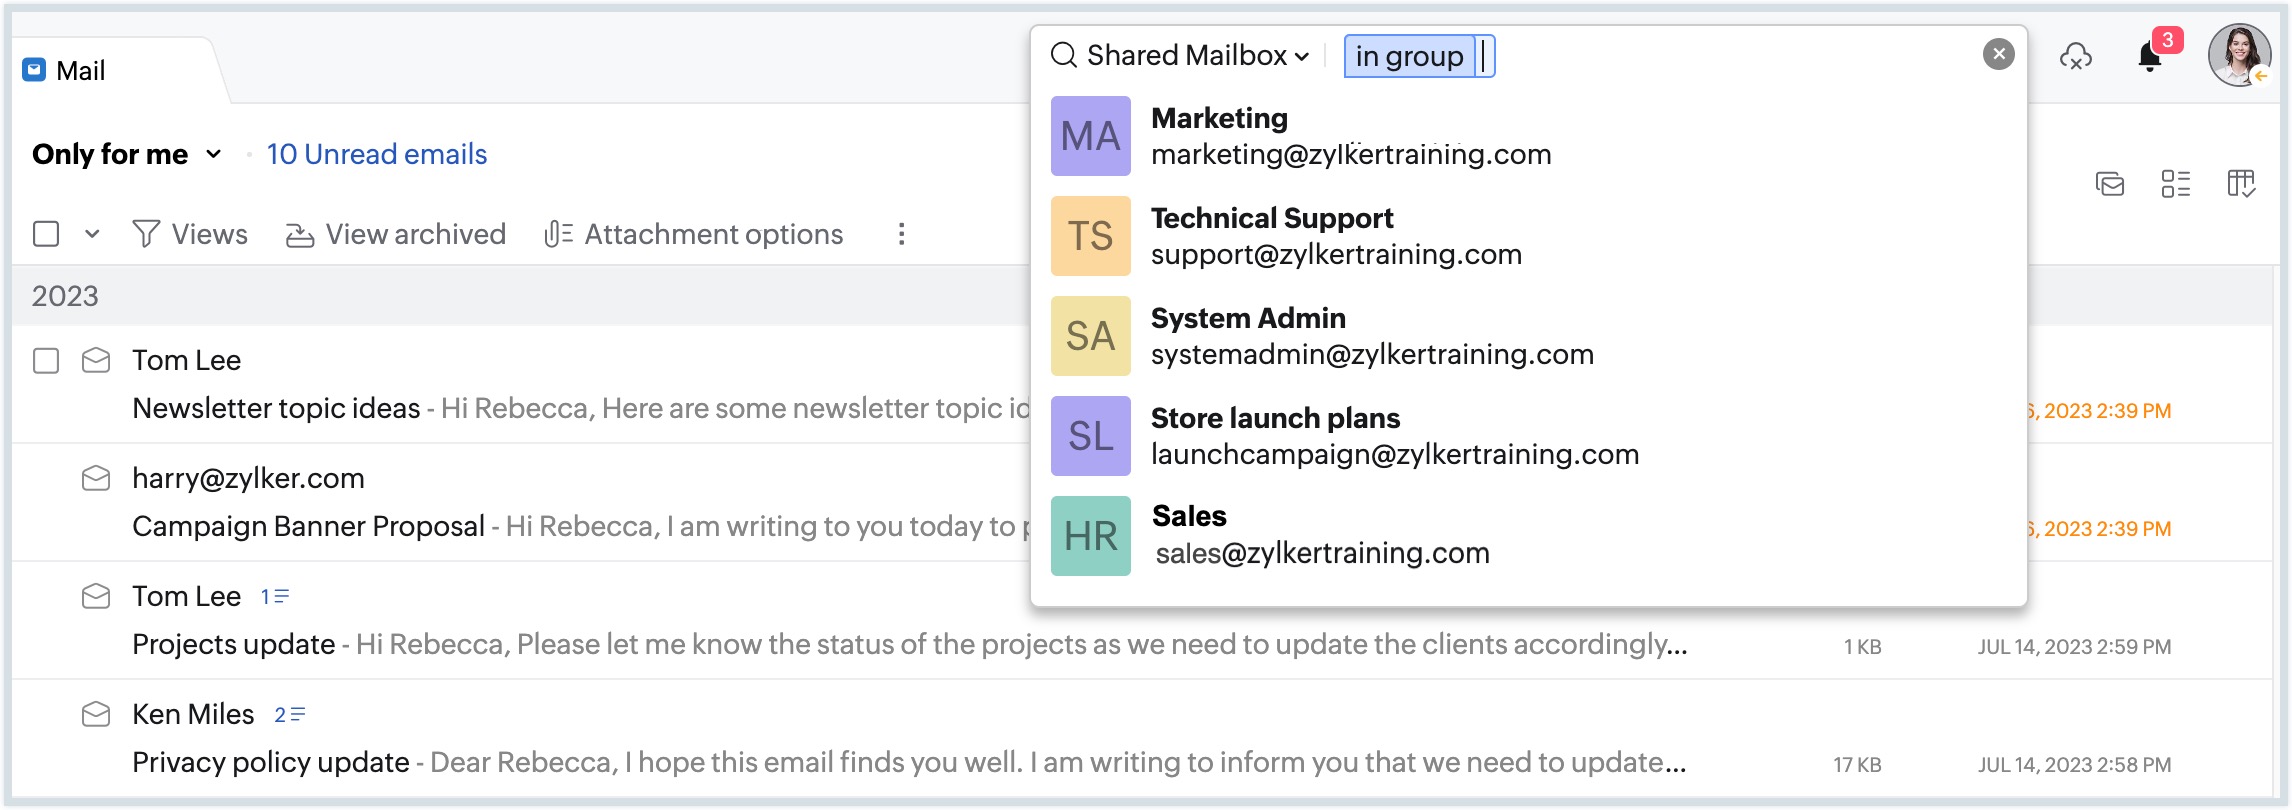Click the Mail app icon in tab
Viewport: 2292px width, 810px height.
(35, 70)
